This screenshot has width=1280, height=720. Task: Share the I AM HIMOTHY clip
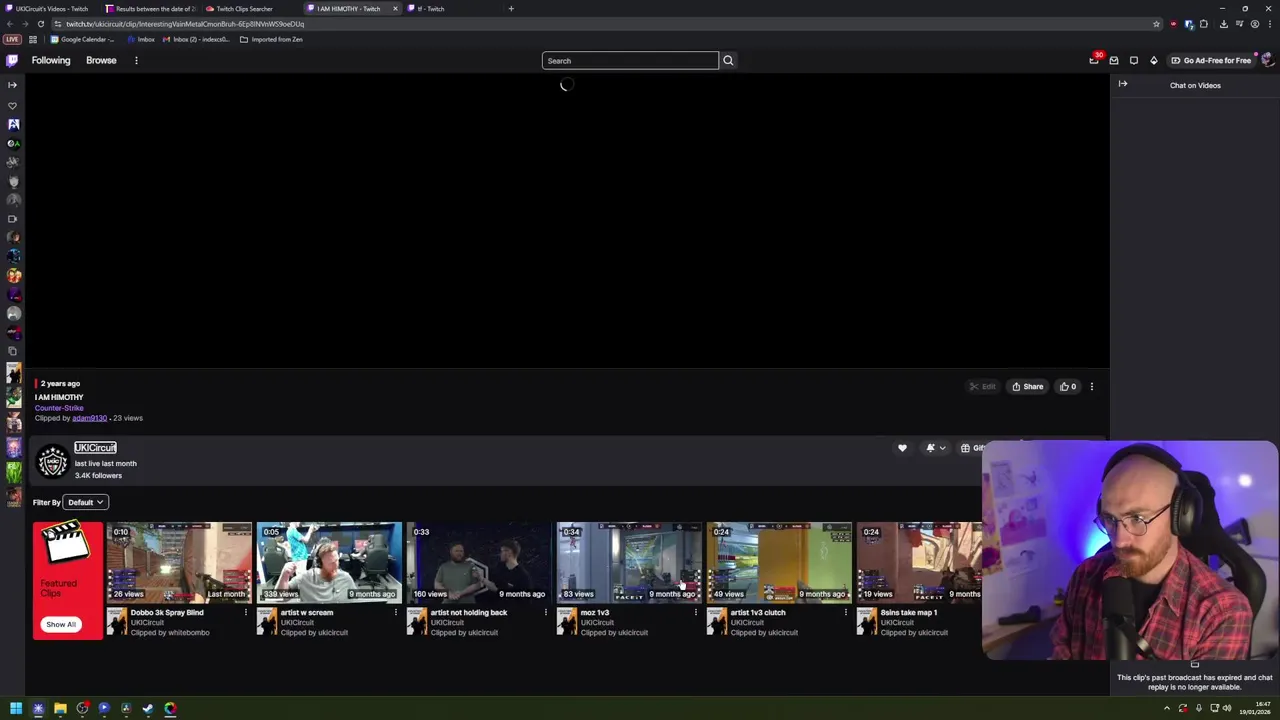tap(1027, 387)
